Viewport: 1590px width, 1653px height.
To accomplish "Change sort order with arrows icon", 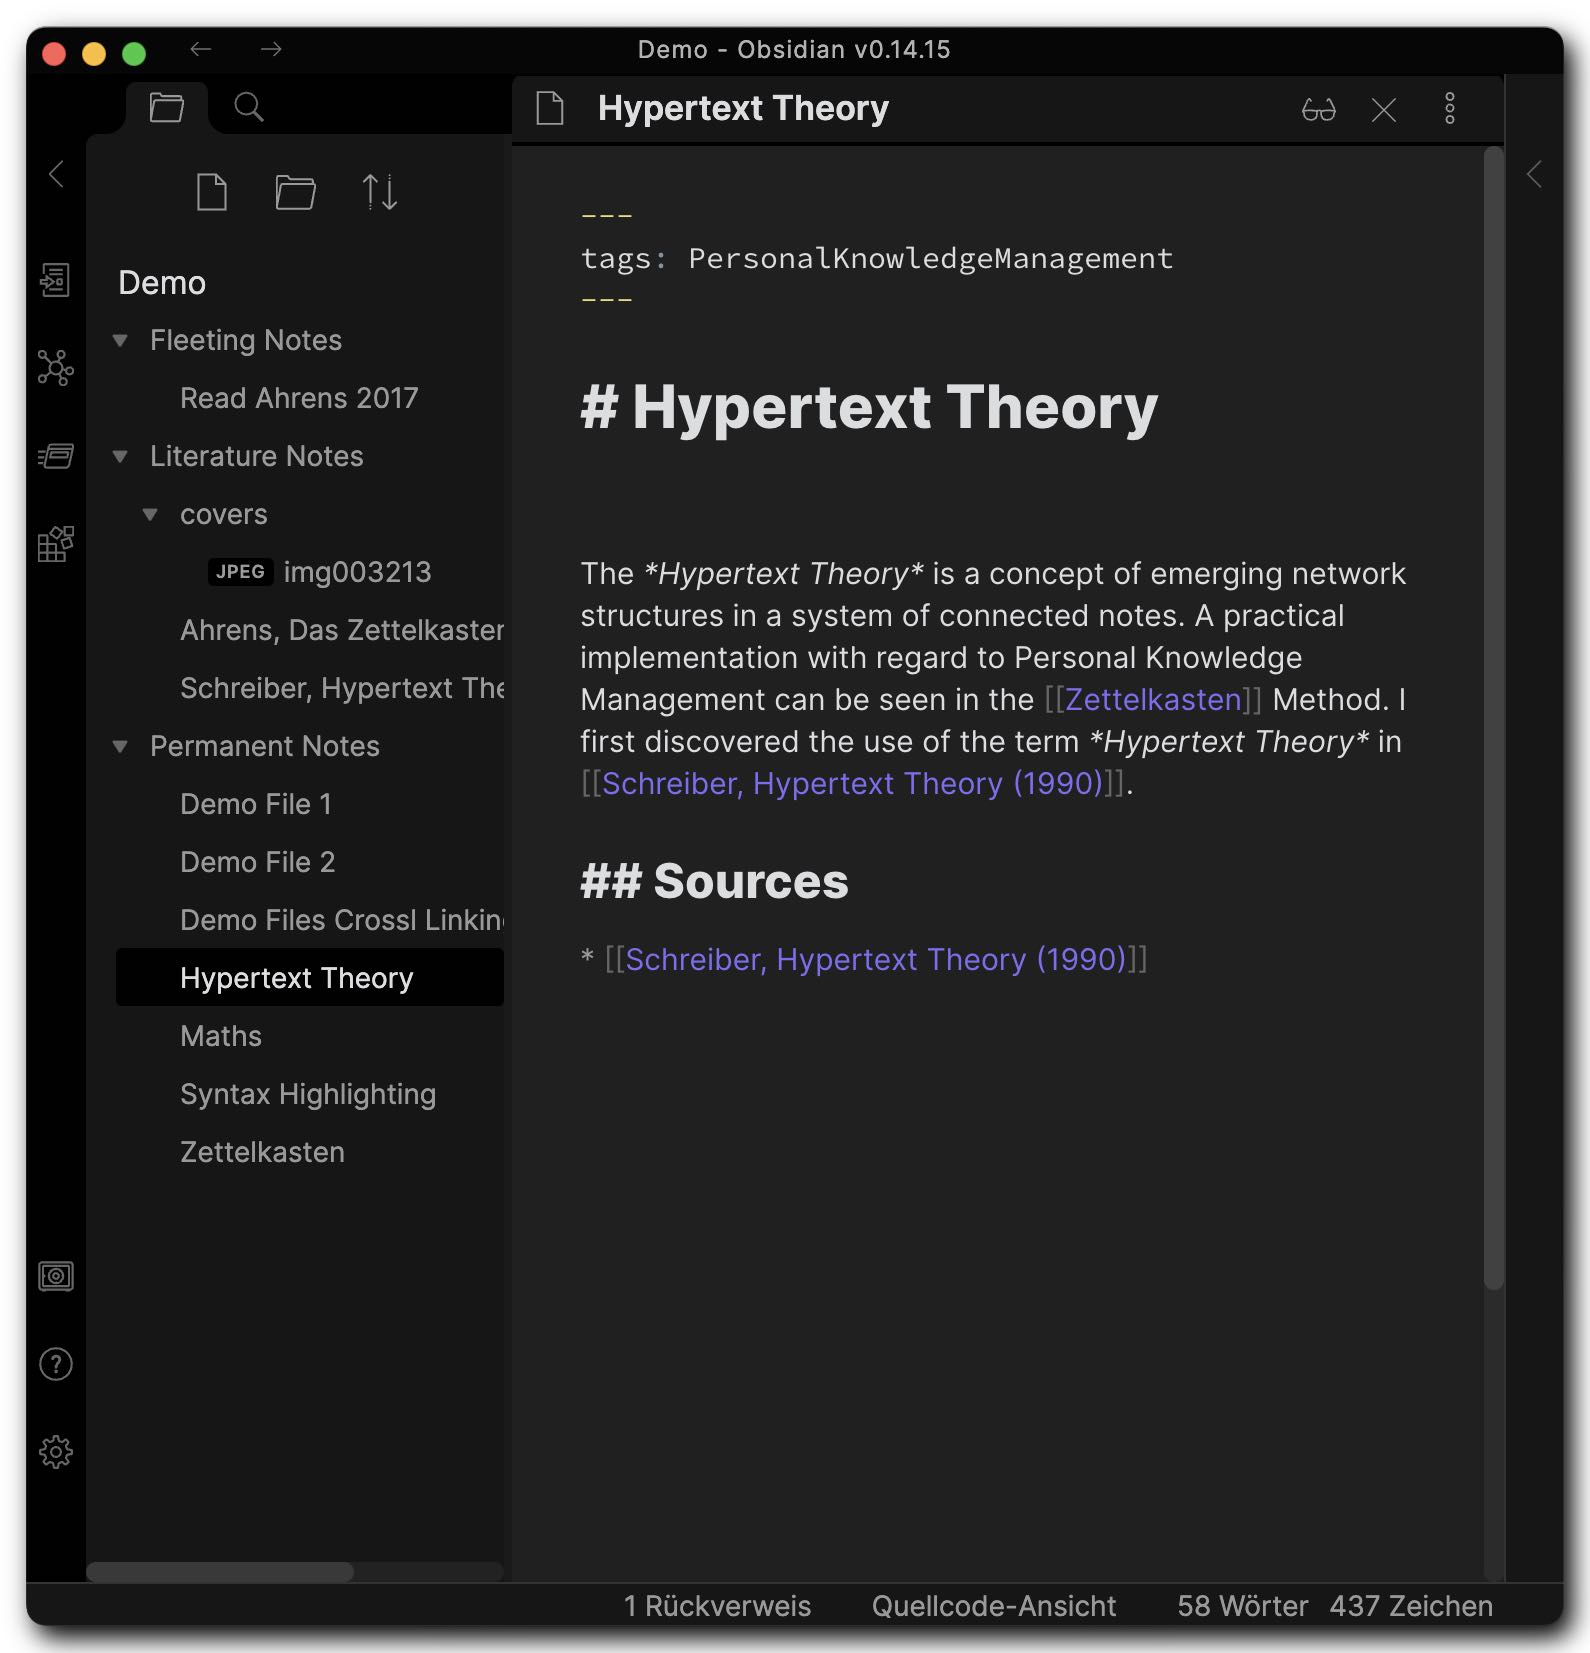I will (x=379, y=192).
